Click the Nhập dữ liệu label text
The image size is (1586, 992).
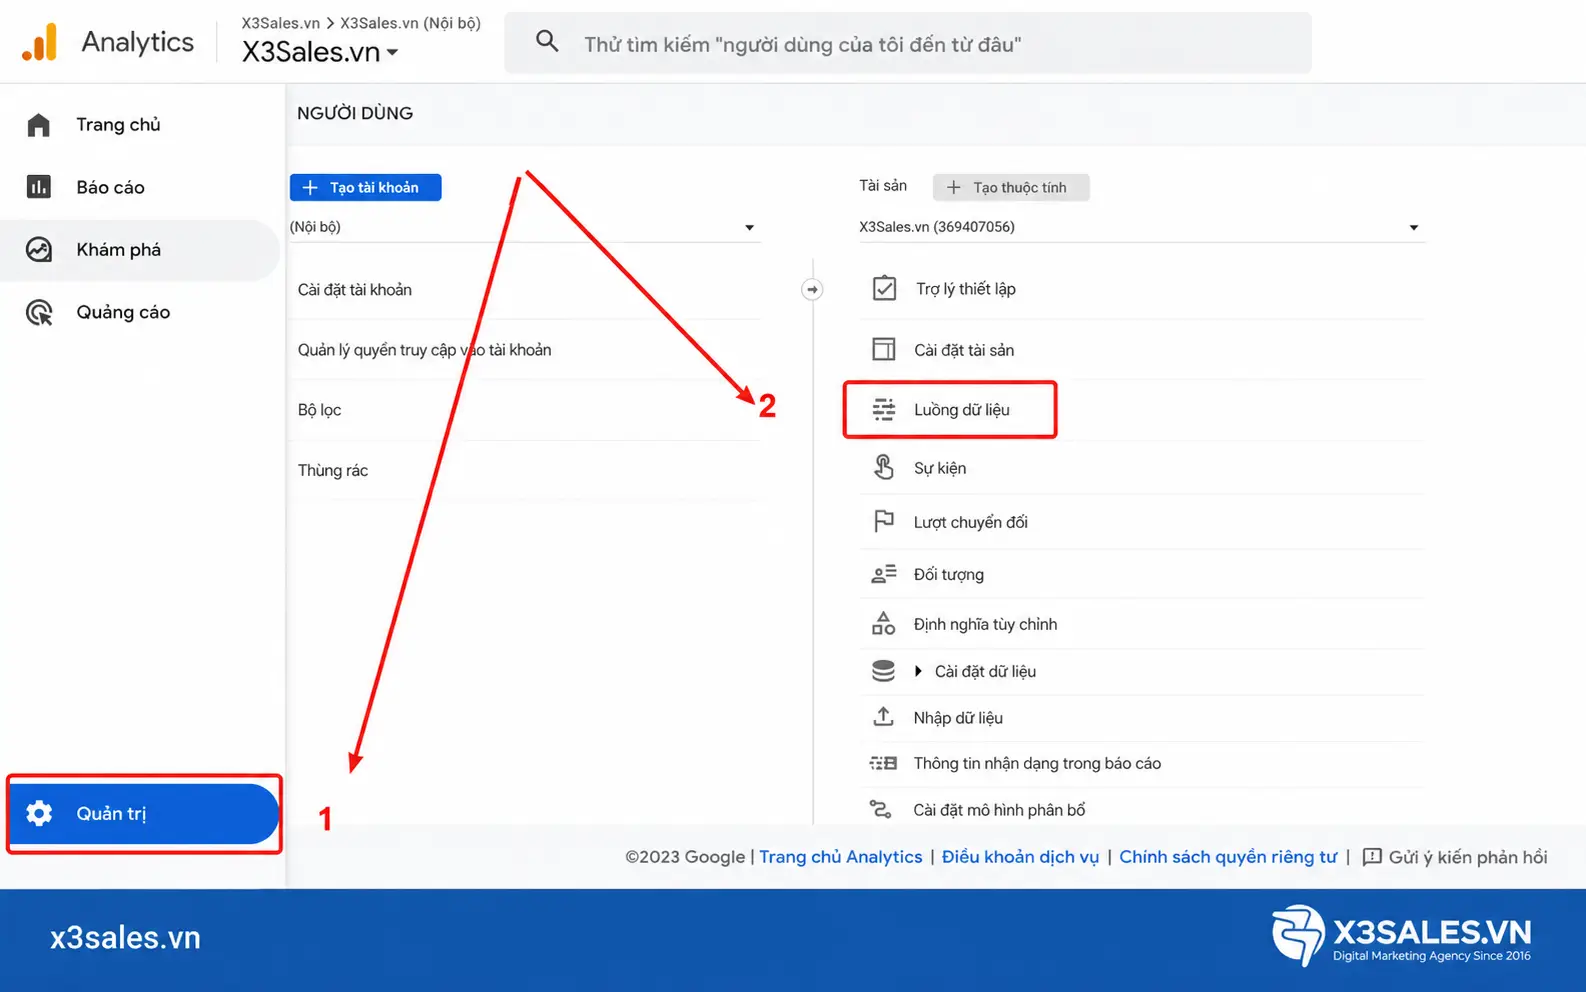pyautogui.click(x=958, y=718)
